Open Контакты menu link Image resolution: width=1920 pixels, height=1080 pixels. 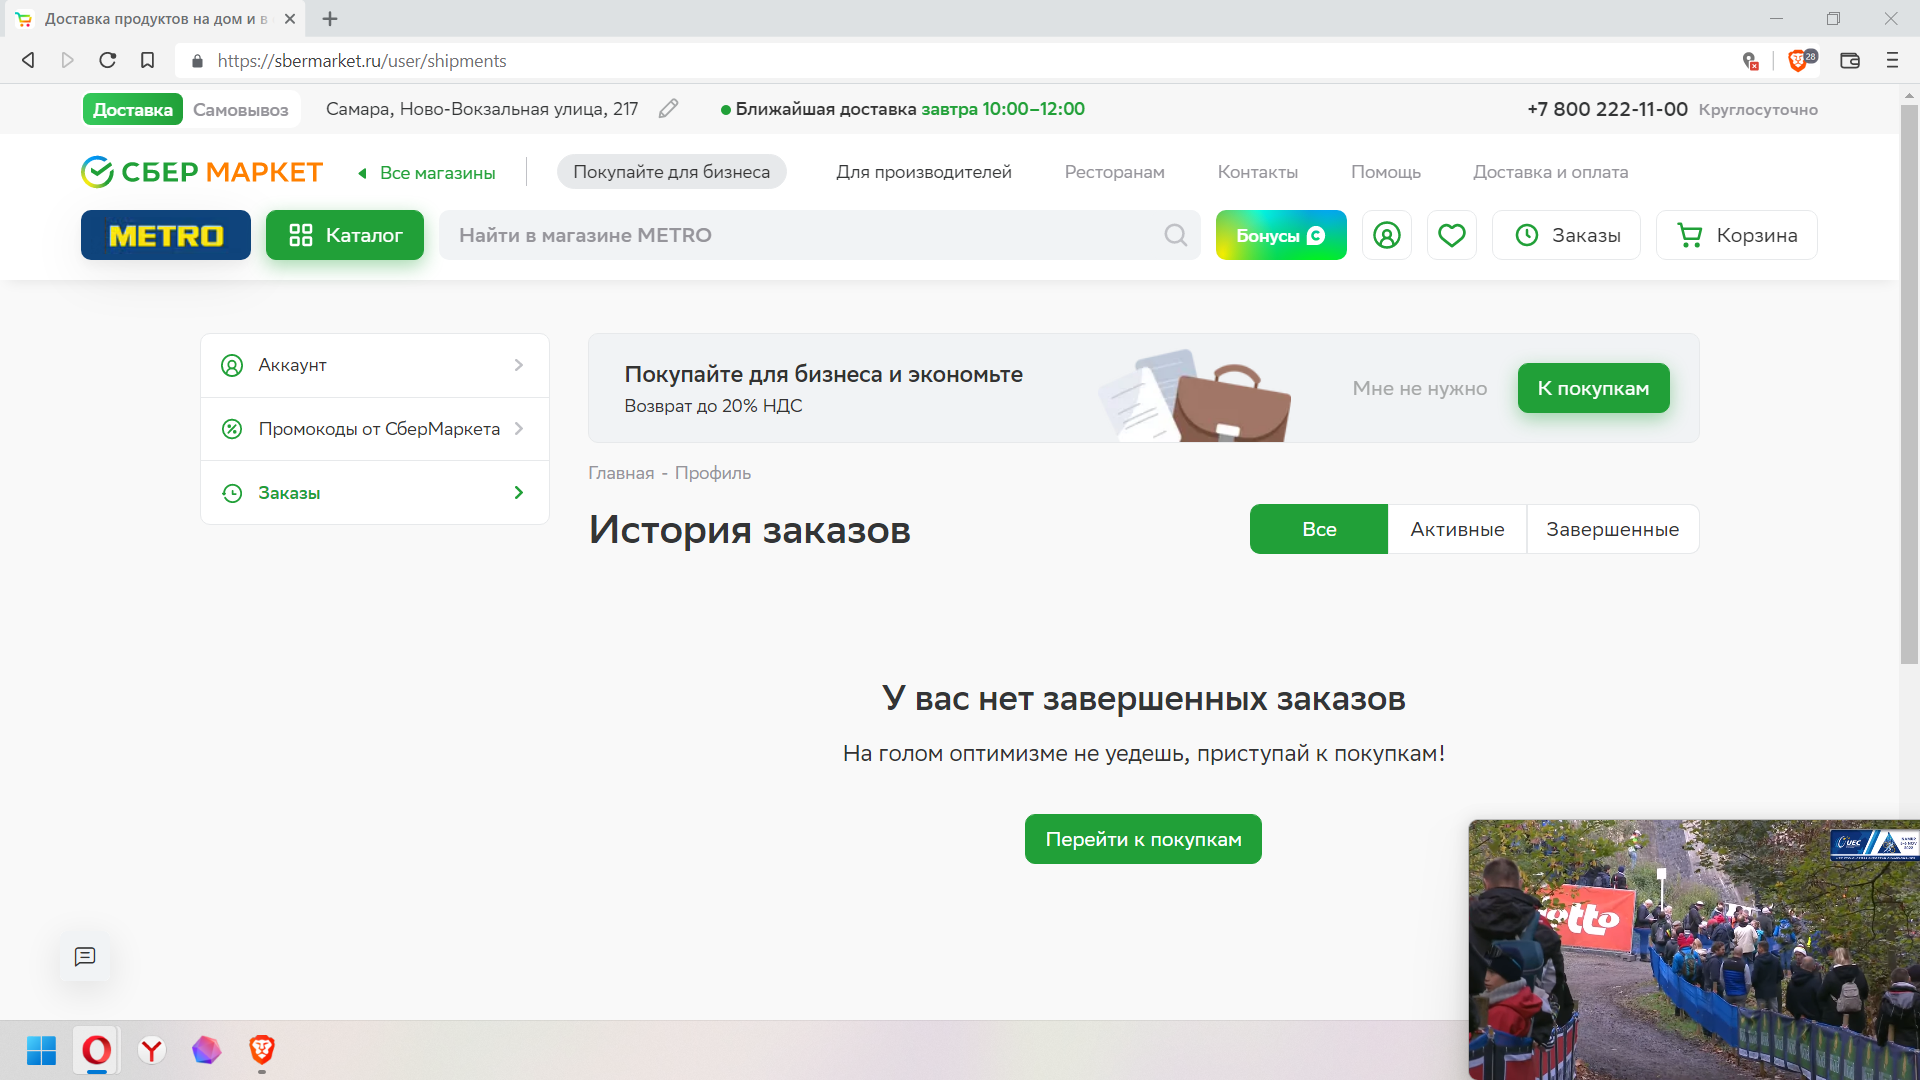[x=1258, y=172]
